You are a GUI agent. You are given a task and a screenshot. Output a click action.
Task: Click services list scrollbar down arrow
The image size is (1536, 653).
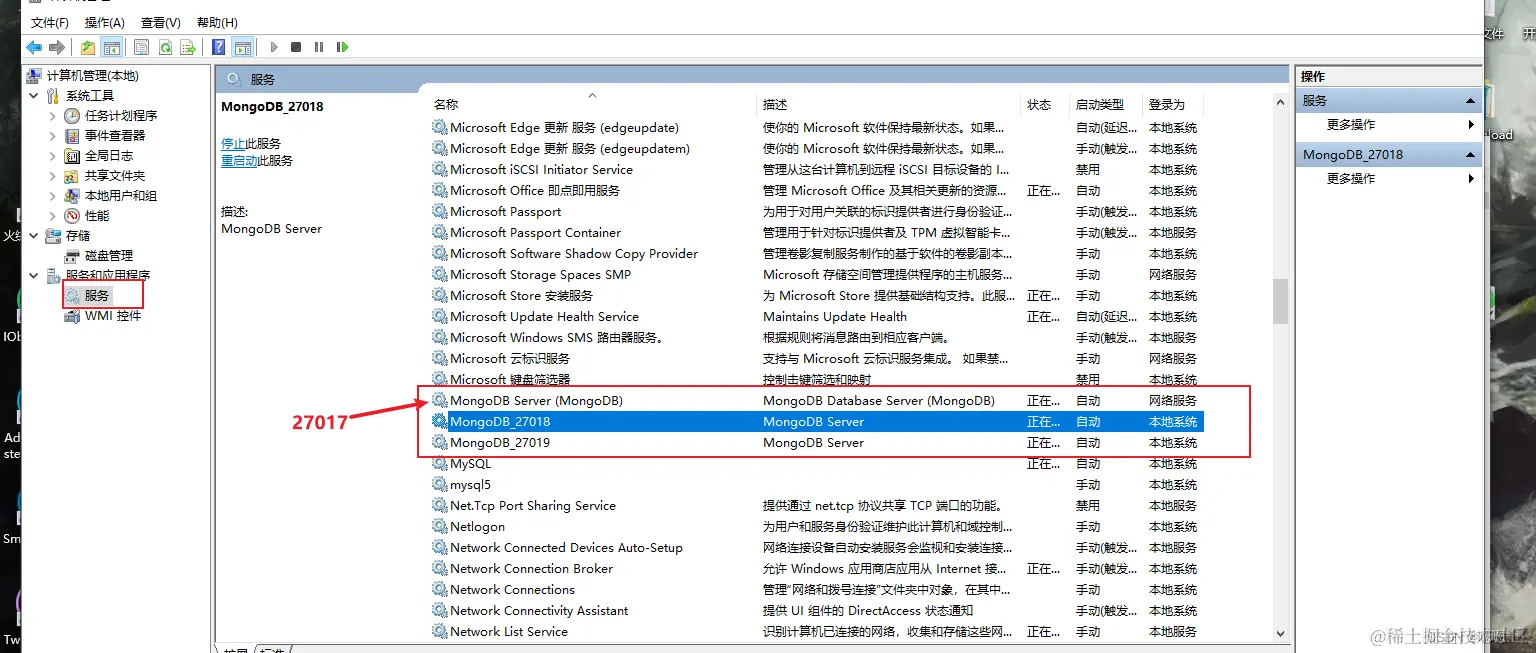(1280, 632)
